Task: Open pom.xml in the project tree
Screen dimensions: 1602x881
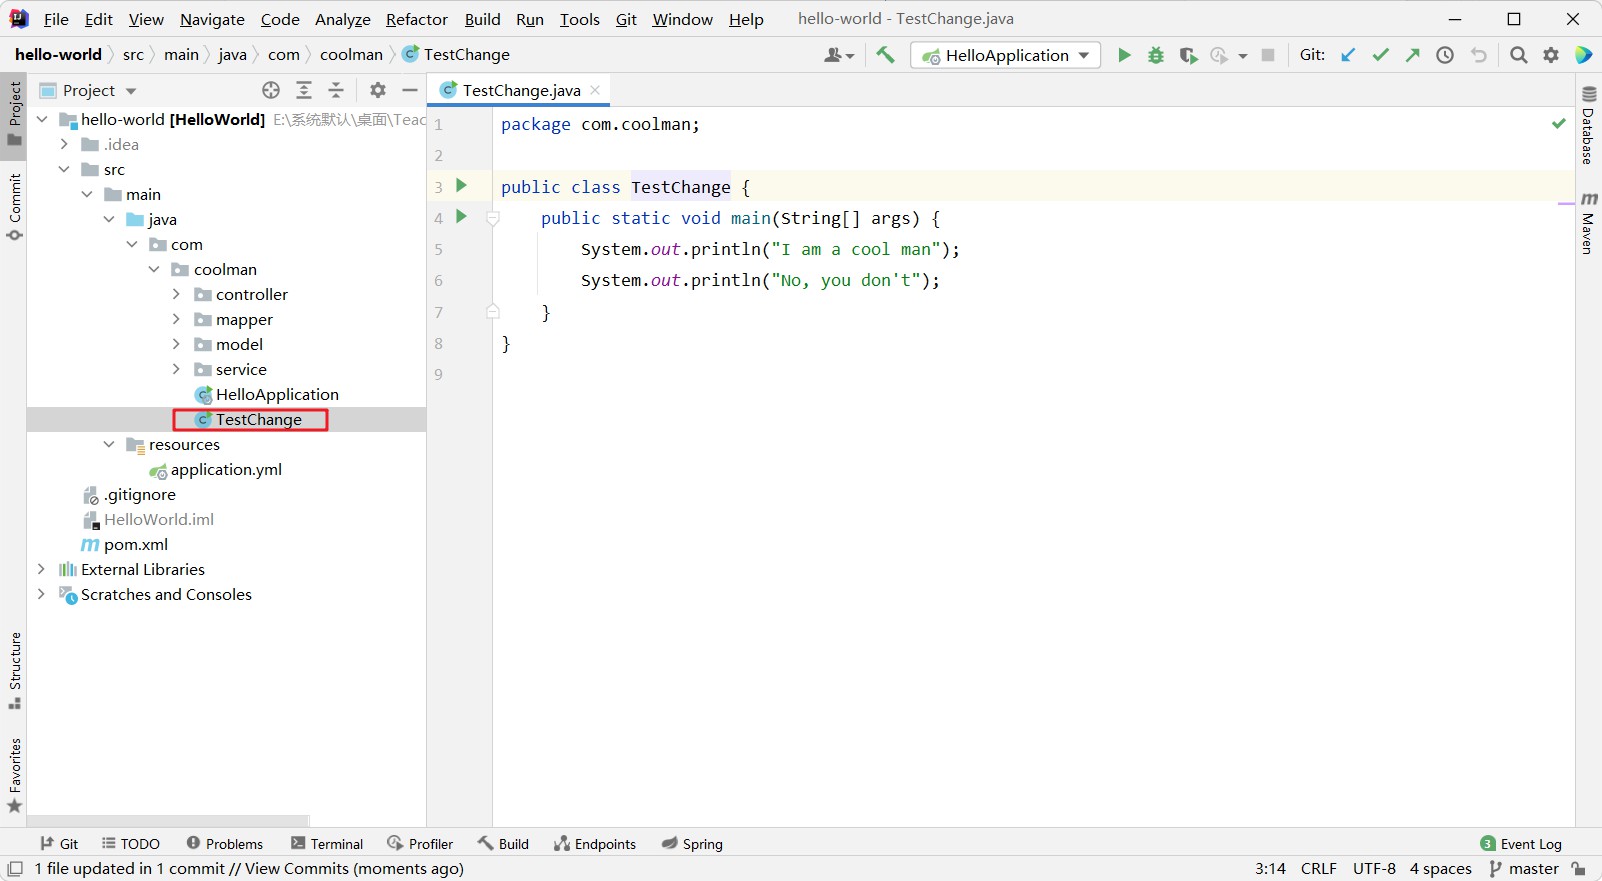Action: (x=135, y=544)
